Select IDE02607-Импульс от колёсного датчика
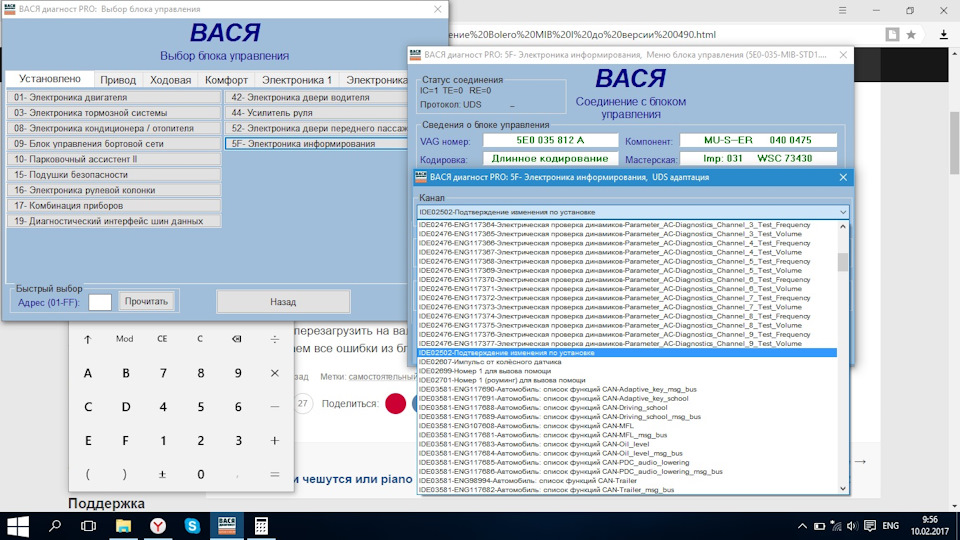960x540 pixels. point(627,362)
